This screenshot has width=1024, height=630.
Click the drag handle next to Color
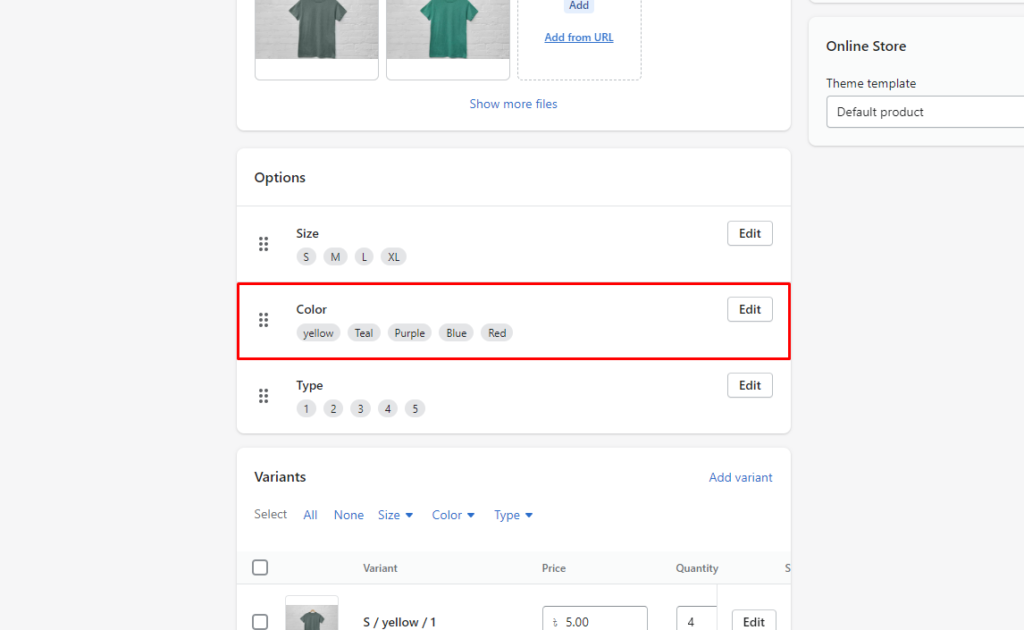[x=264, y=320]
